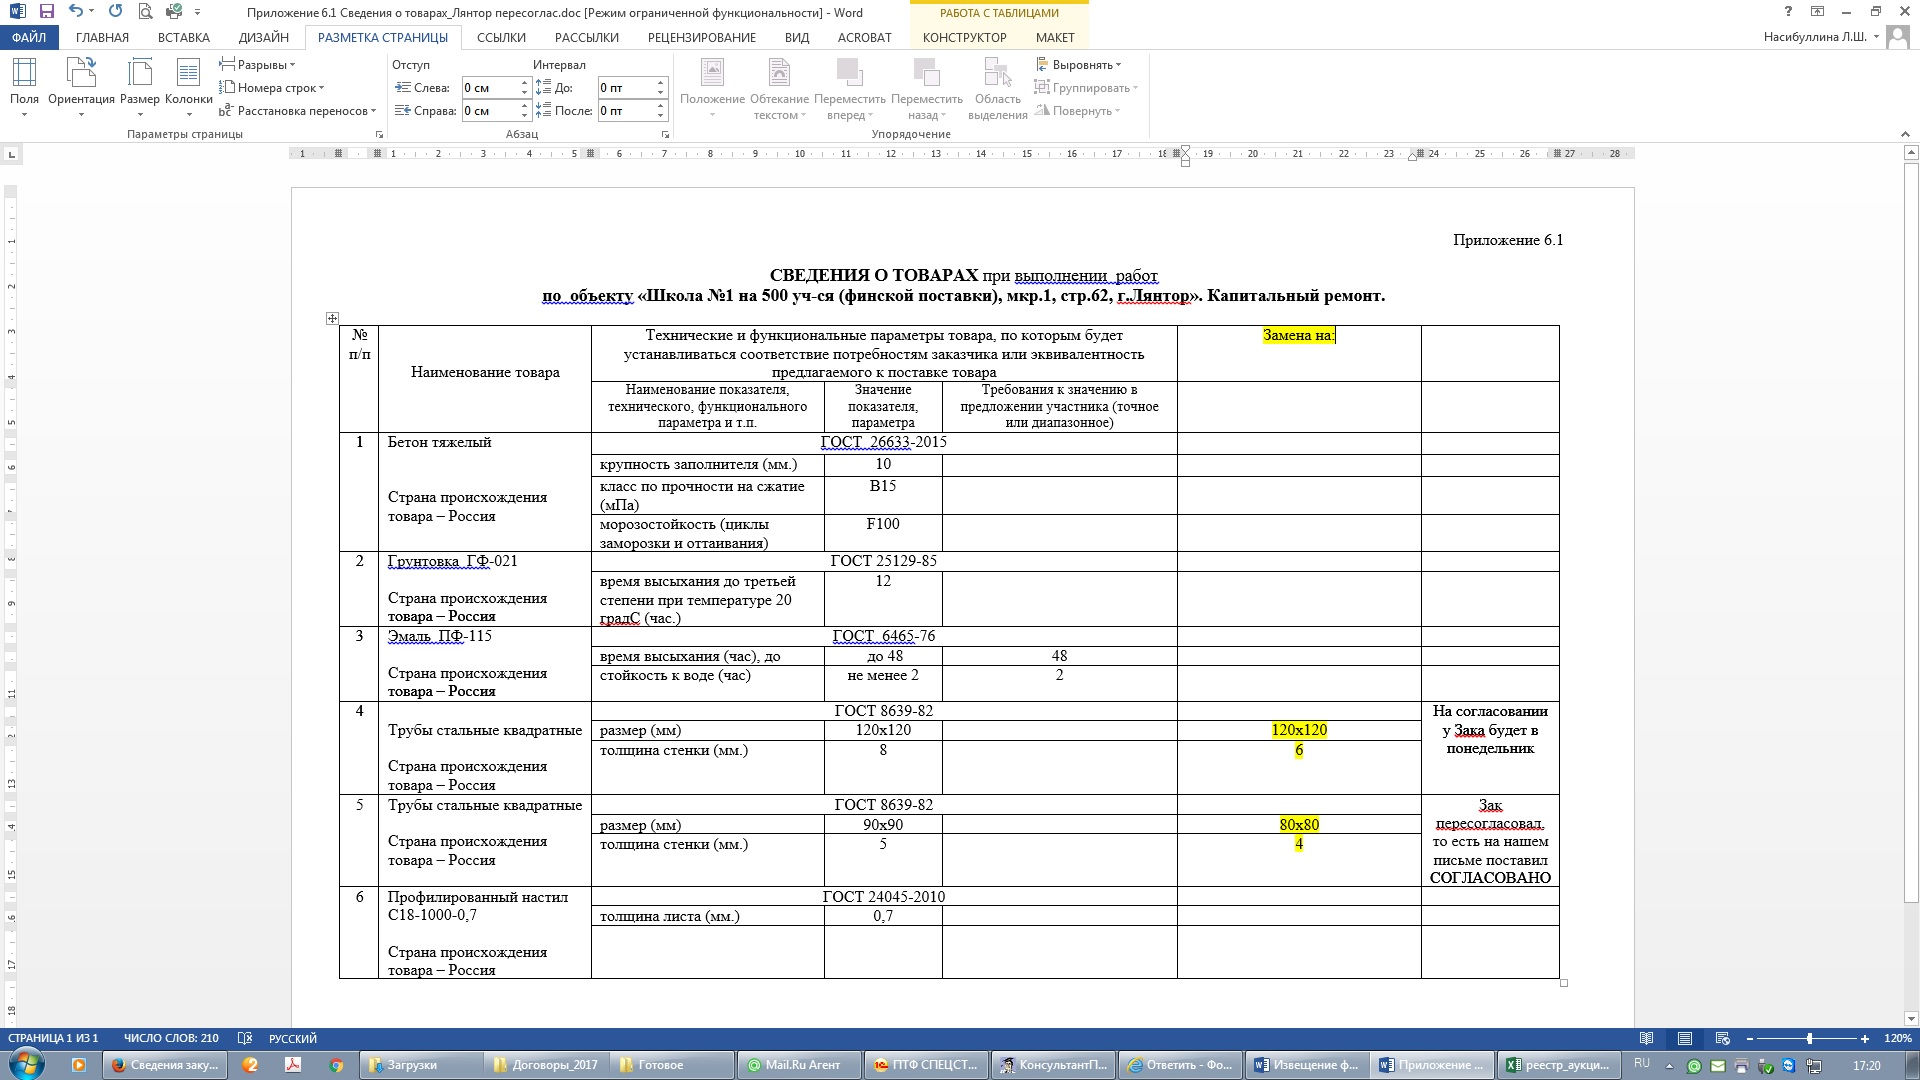Click the zoom slider handle
The image size is (1920, 1080).
click(1809, 1038)
